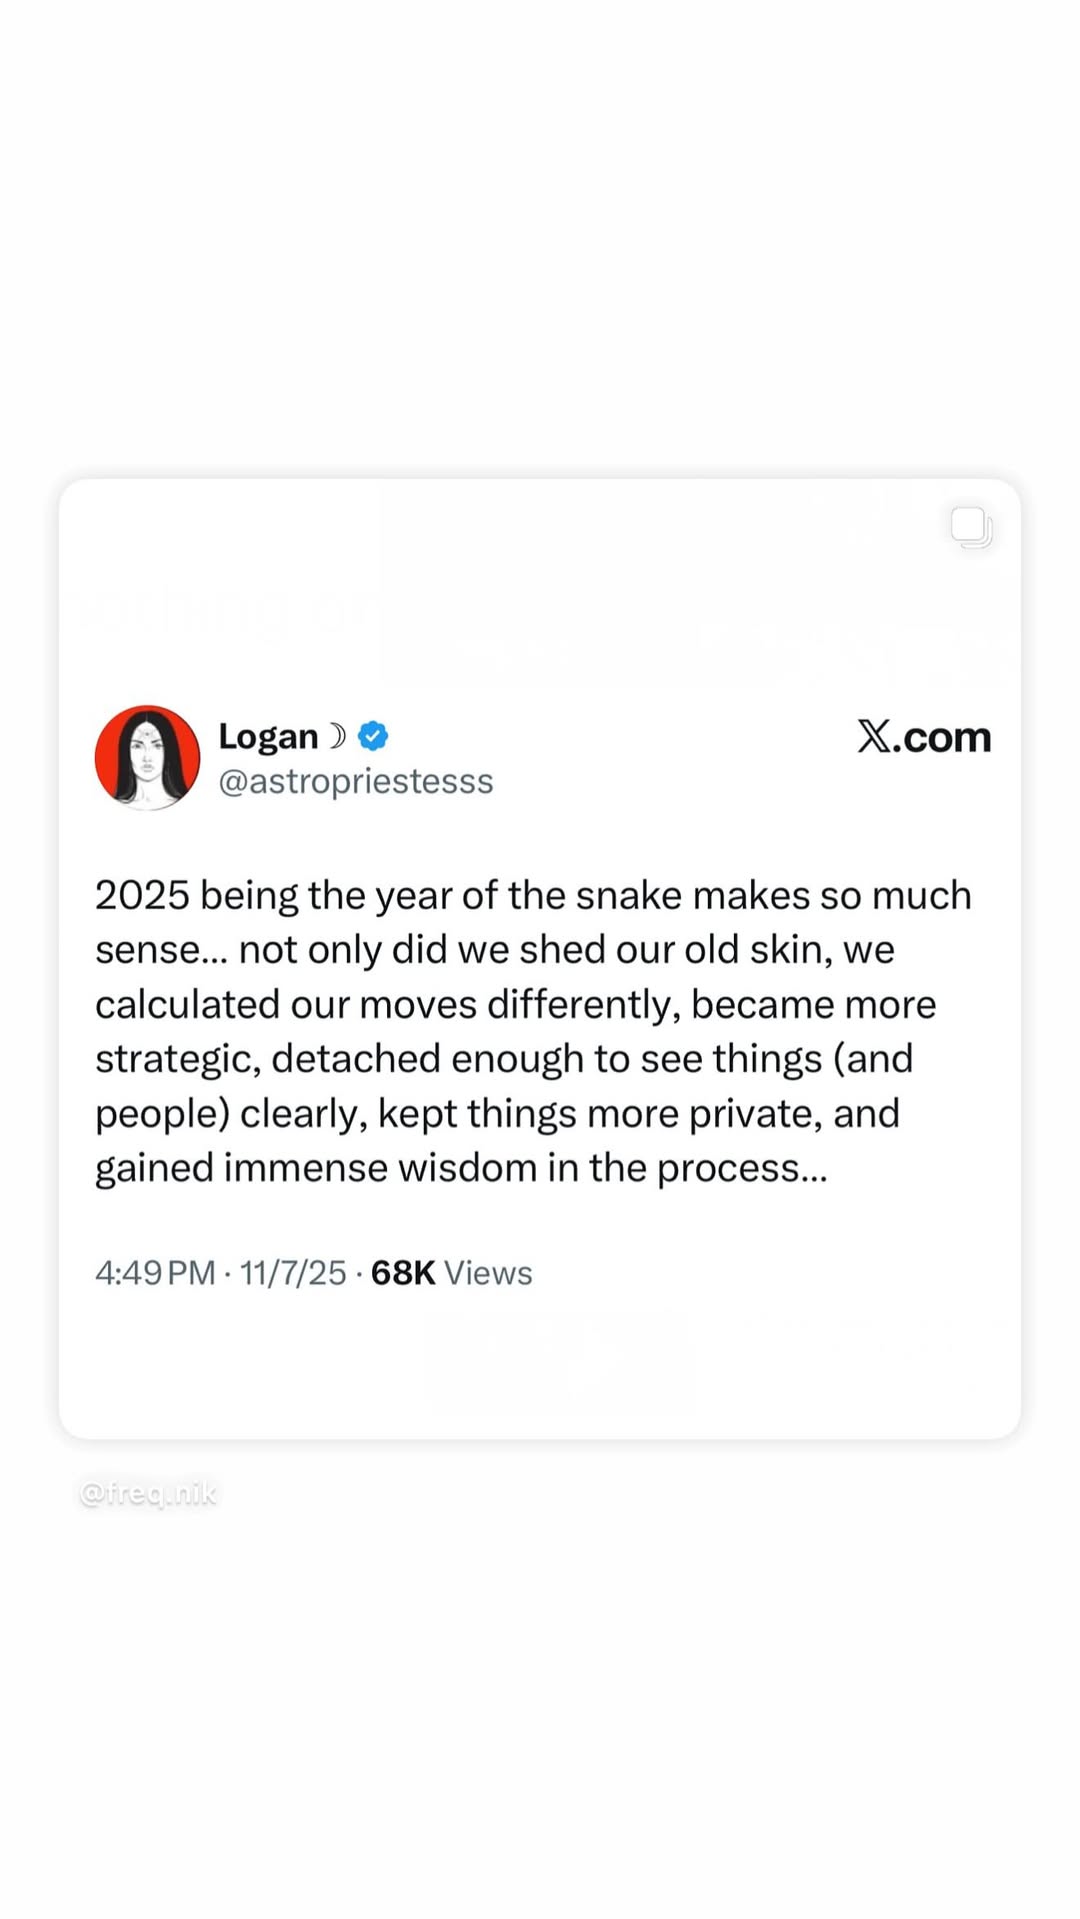This screenshot has height=1919, width=1080.
Task: Open the @freq.nik watermark tag
Action: point(148,1493)
